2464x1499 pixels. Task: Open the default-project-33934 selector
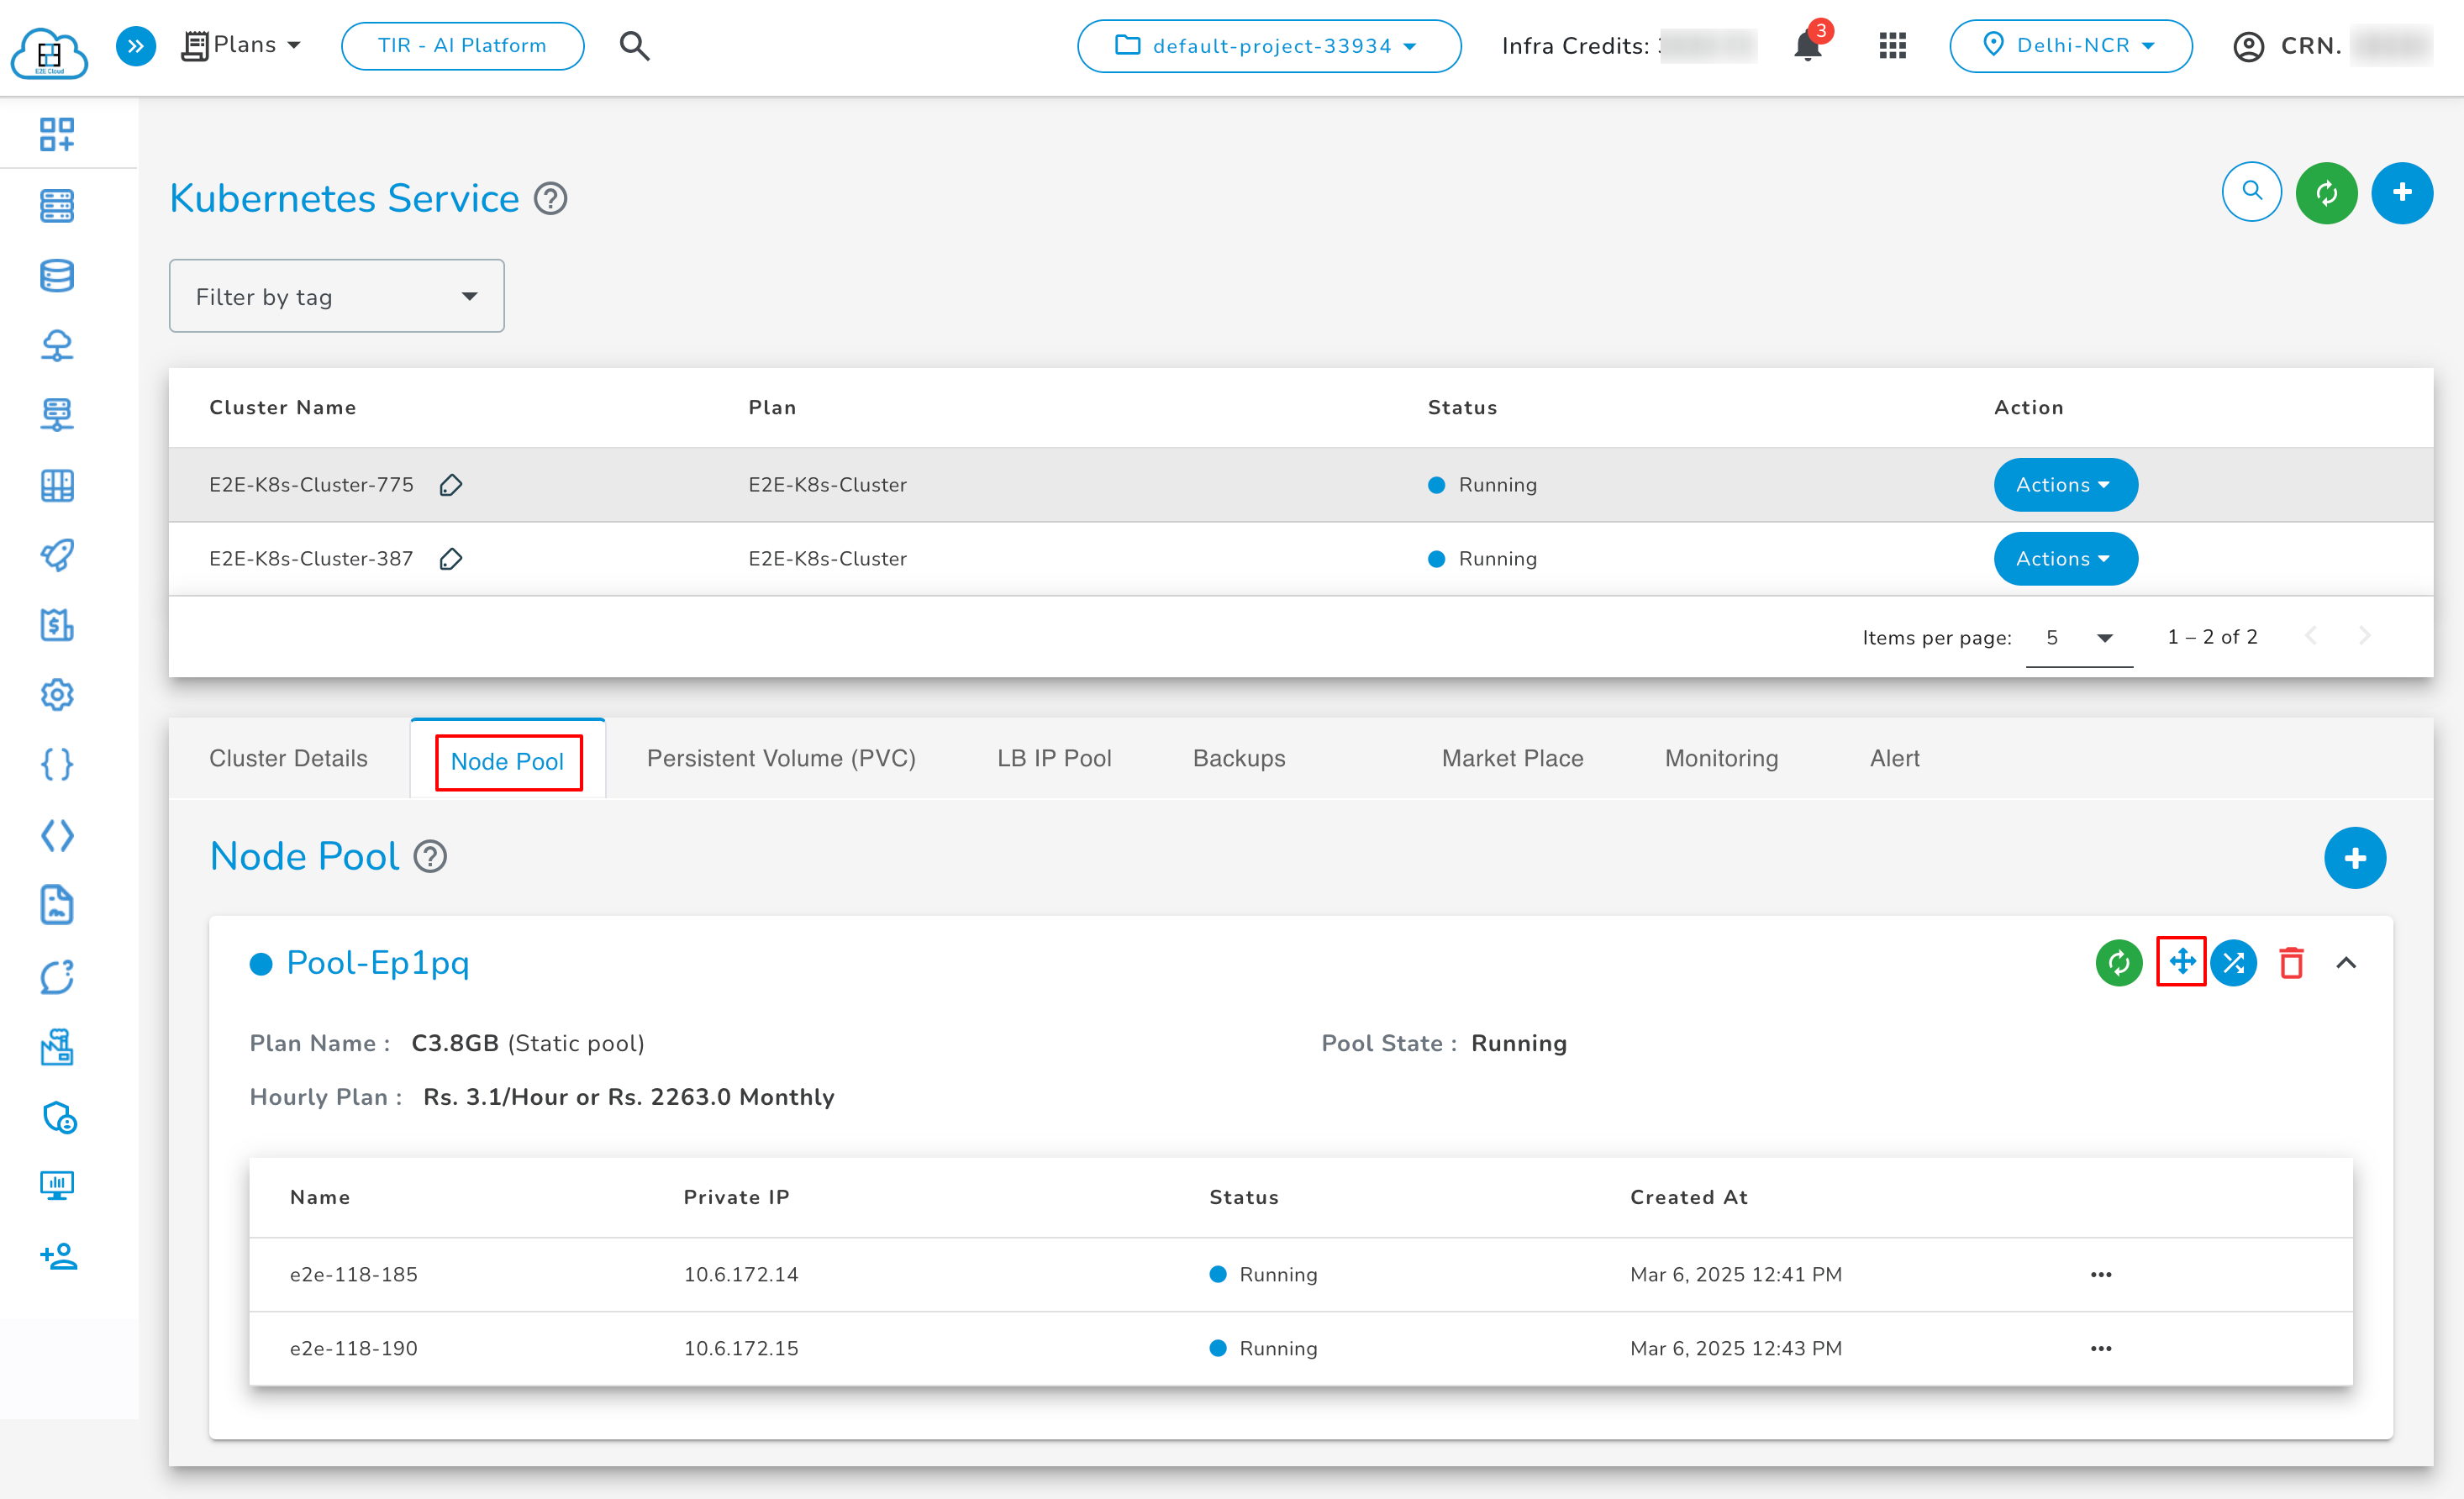[1269, 46]
